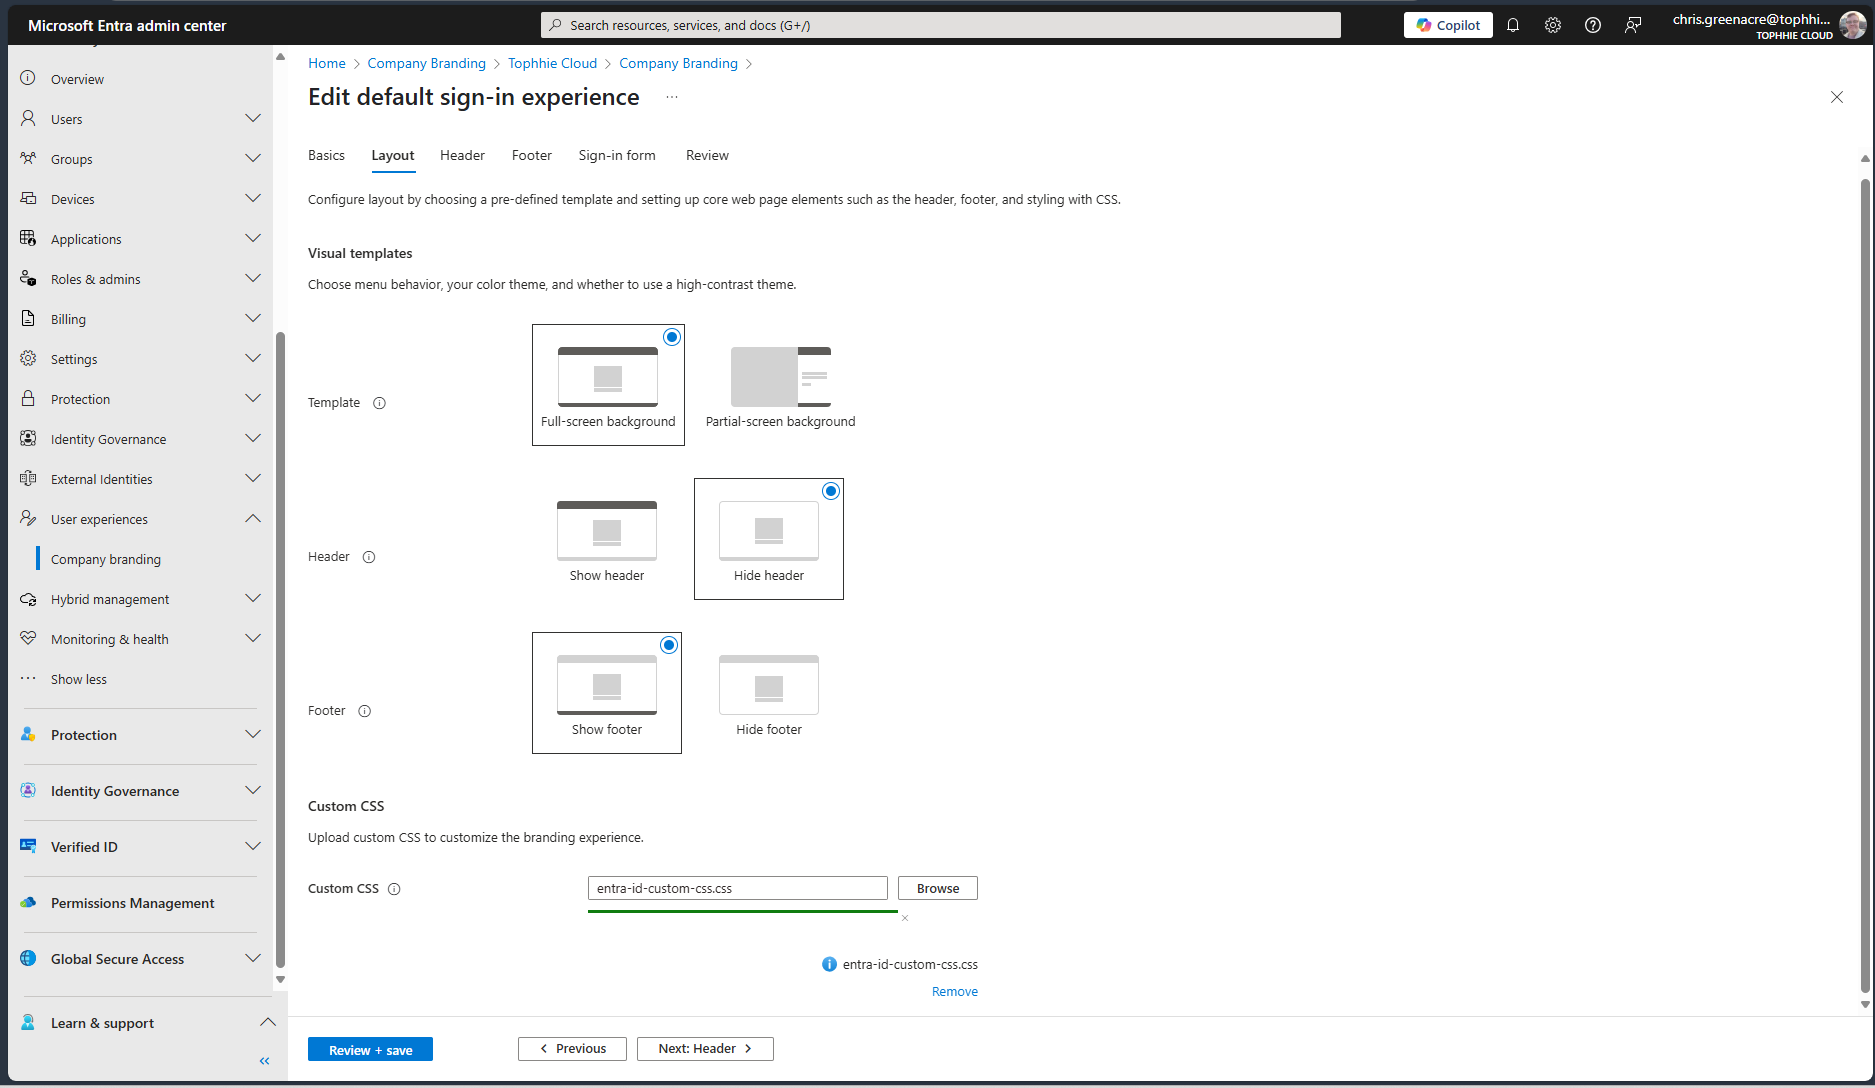Click the Groups icon in sidebar
The height and width of the screenshot is (1088, 1875).
click(x=28, y=158)
